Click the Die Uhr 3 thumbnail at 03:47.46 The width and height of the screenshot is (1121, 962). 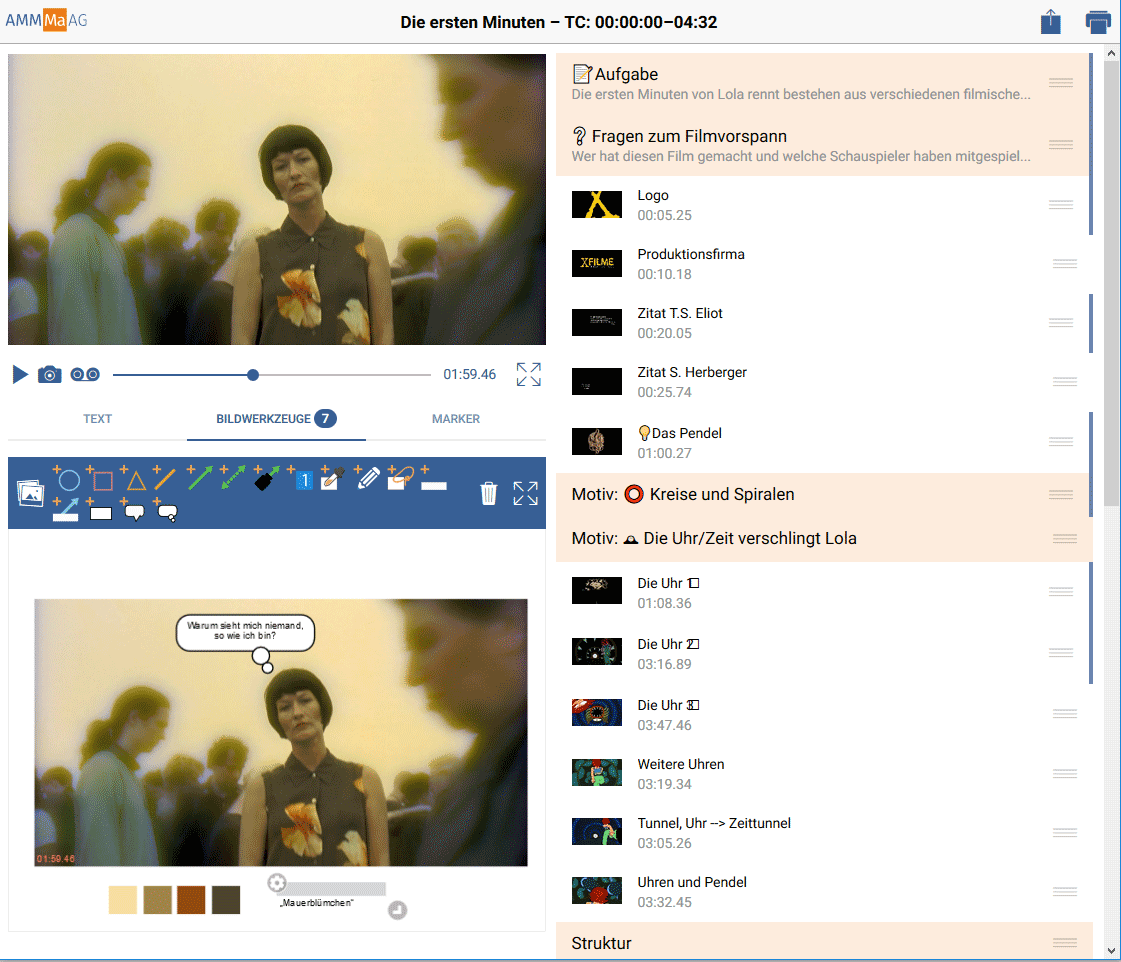(x=597, y=713)
